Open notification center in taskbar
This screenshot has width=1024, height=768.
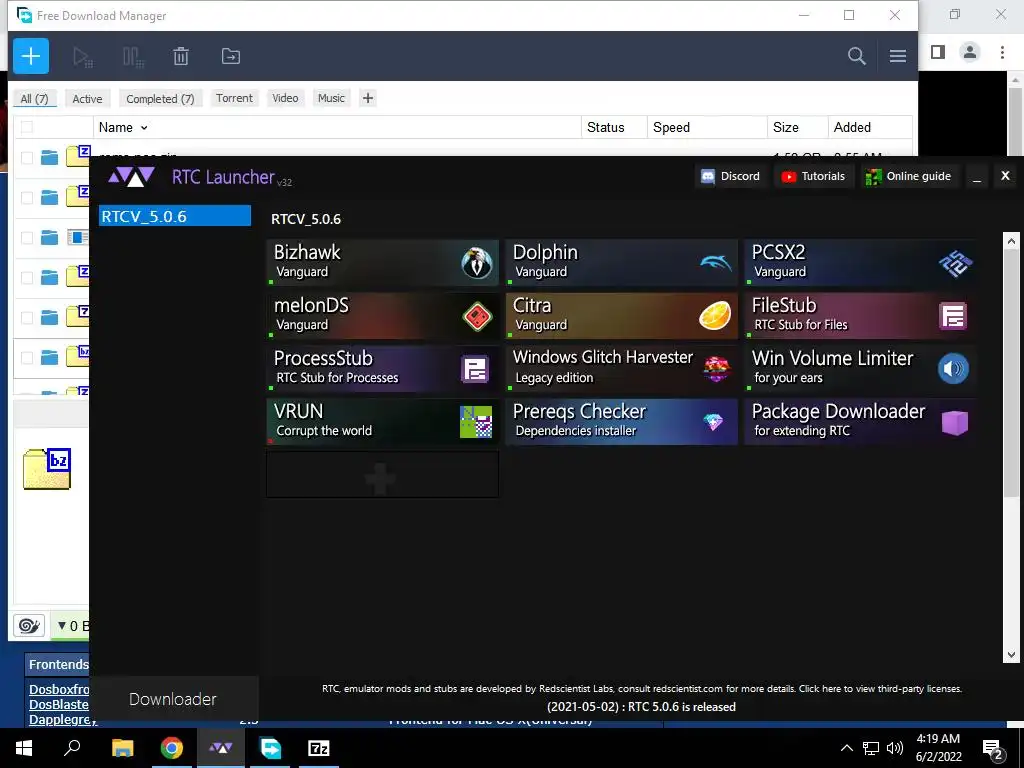(992, 750)
